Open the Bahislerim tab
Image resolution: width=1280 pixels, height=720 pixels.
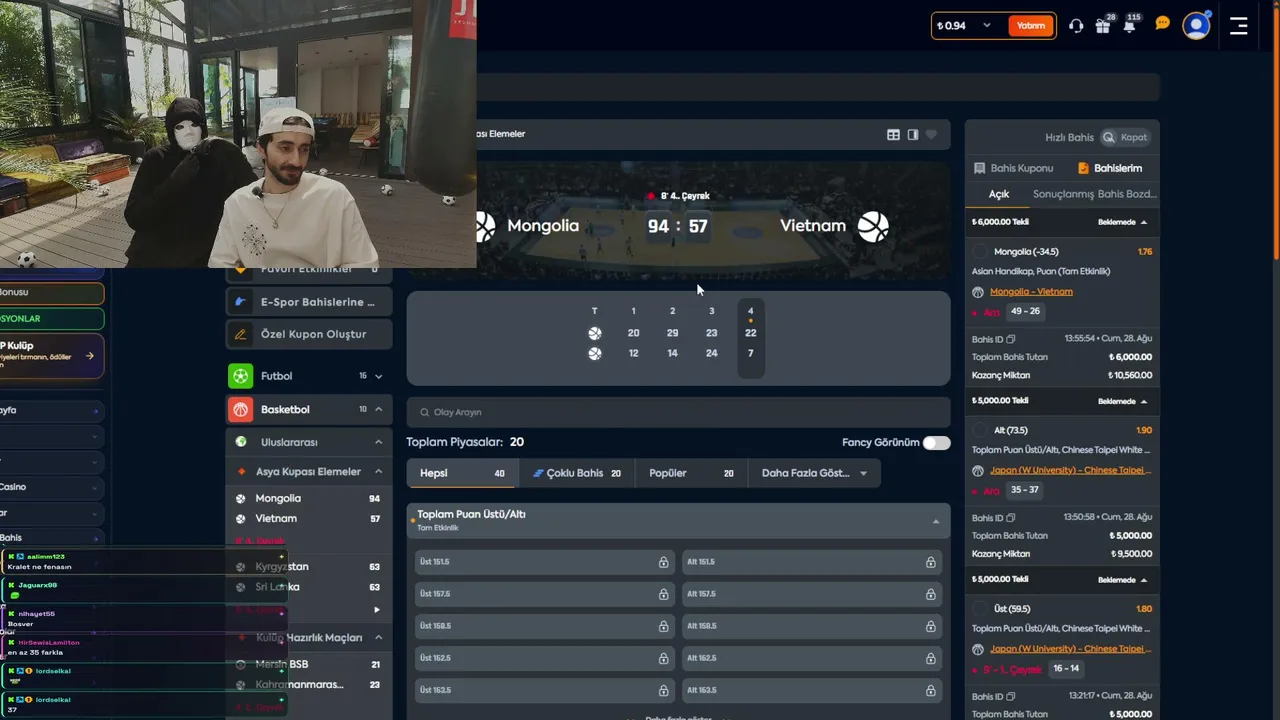pos(1110,168)
